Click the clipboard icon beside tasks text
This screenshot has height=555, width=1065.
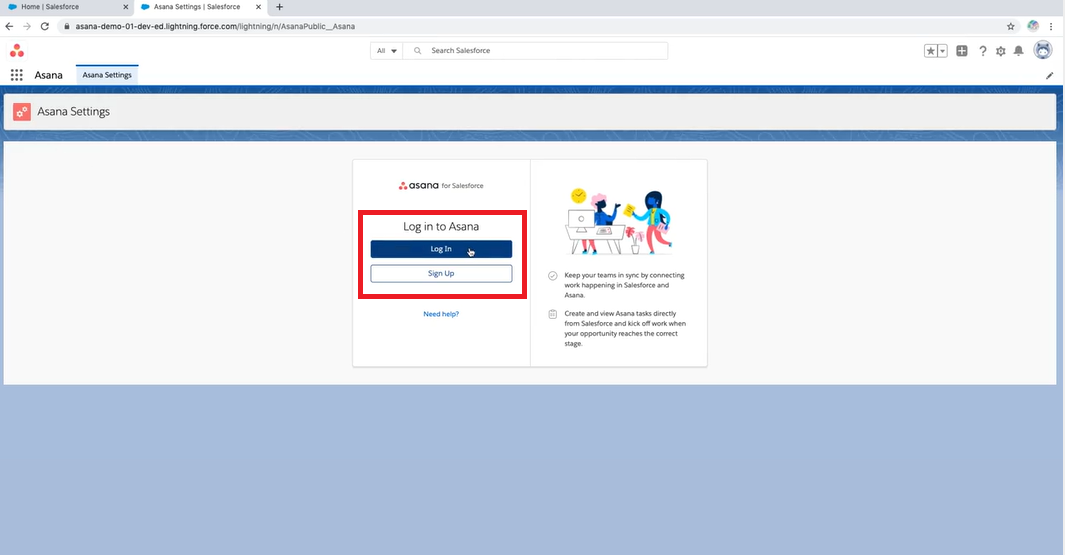click(x=552, y=314)
